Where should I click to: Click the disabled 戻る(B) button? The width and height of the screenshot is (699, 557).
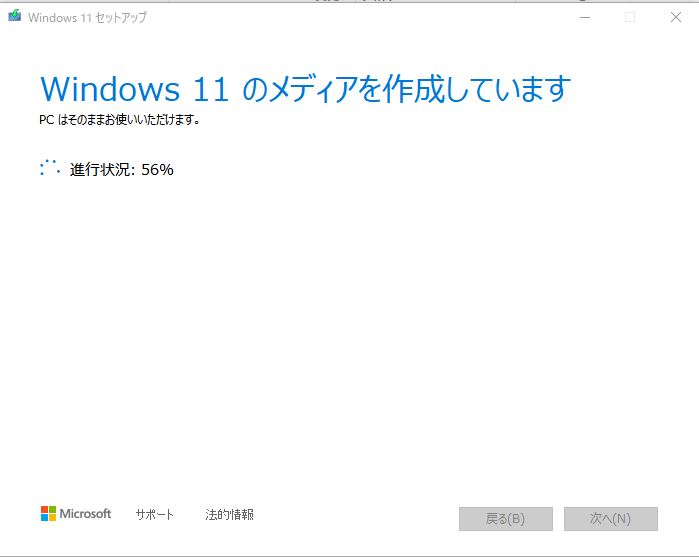coord(506,519)
